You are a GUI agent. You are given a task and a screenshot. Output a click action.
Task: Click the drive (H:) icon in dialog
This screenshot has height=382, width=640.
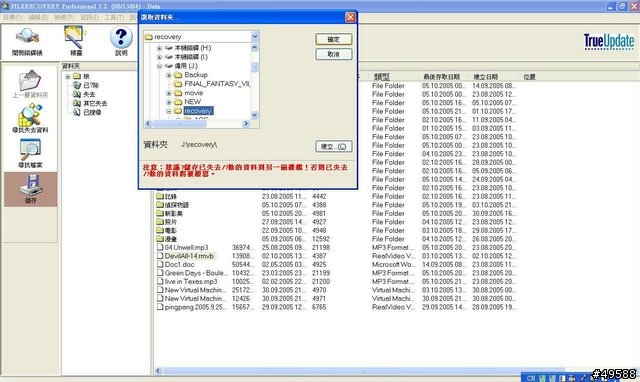pyautogui.click(x=169, y=48)
